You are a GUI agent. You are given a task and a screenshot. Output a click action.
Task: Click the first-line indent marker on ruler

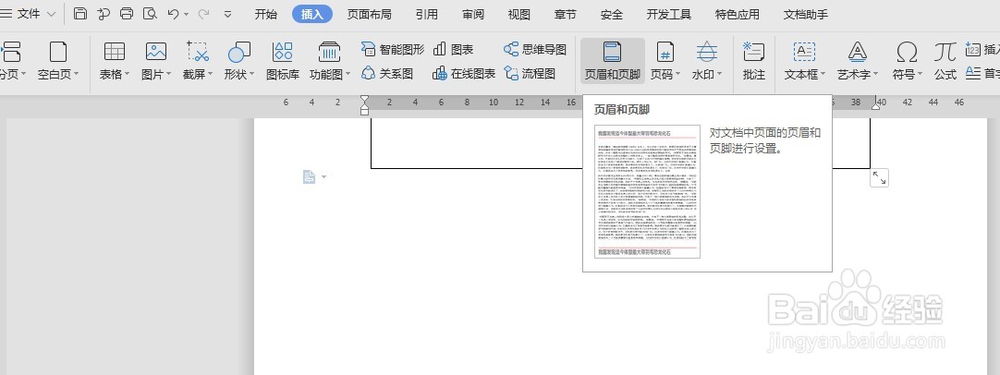(x=365, y=100)
